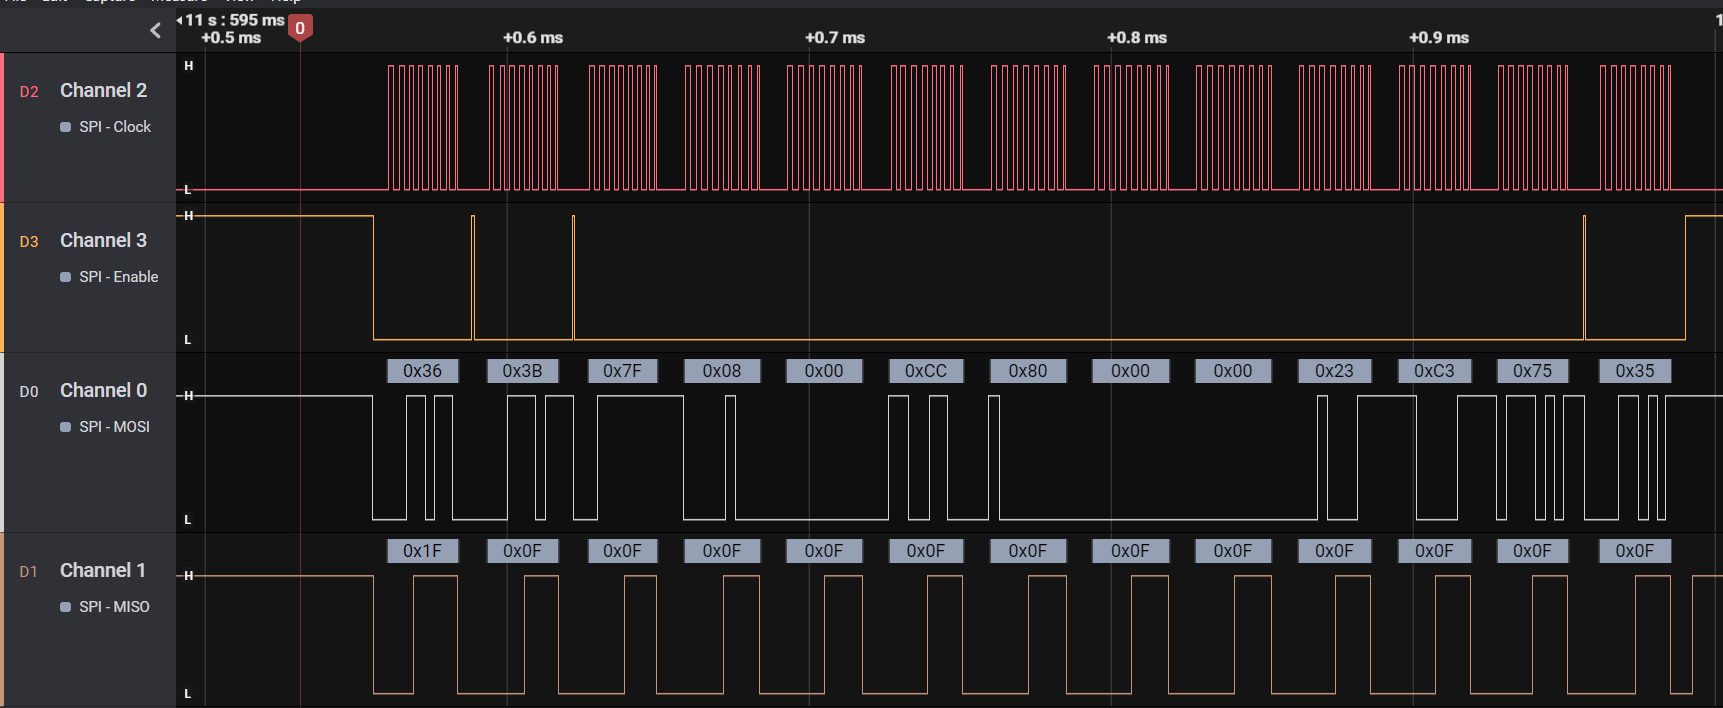Click the SPI - Enable analyzer label

119,277
